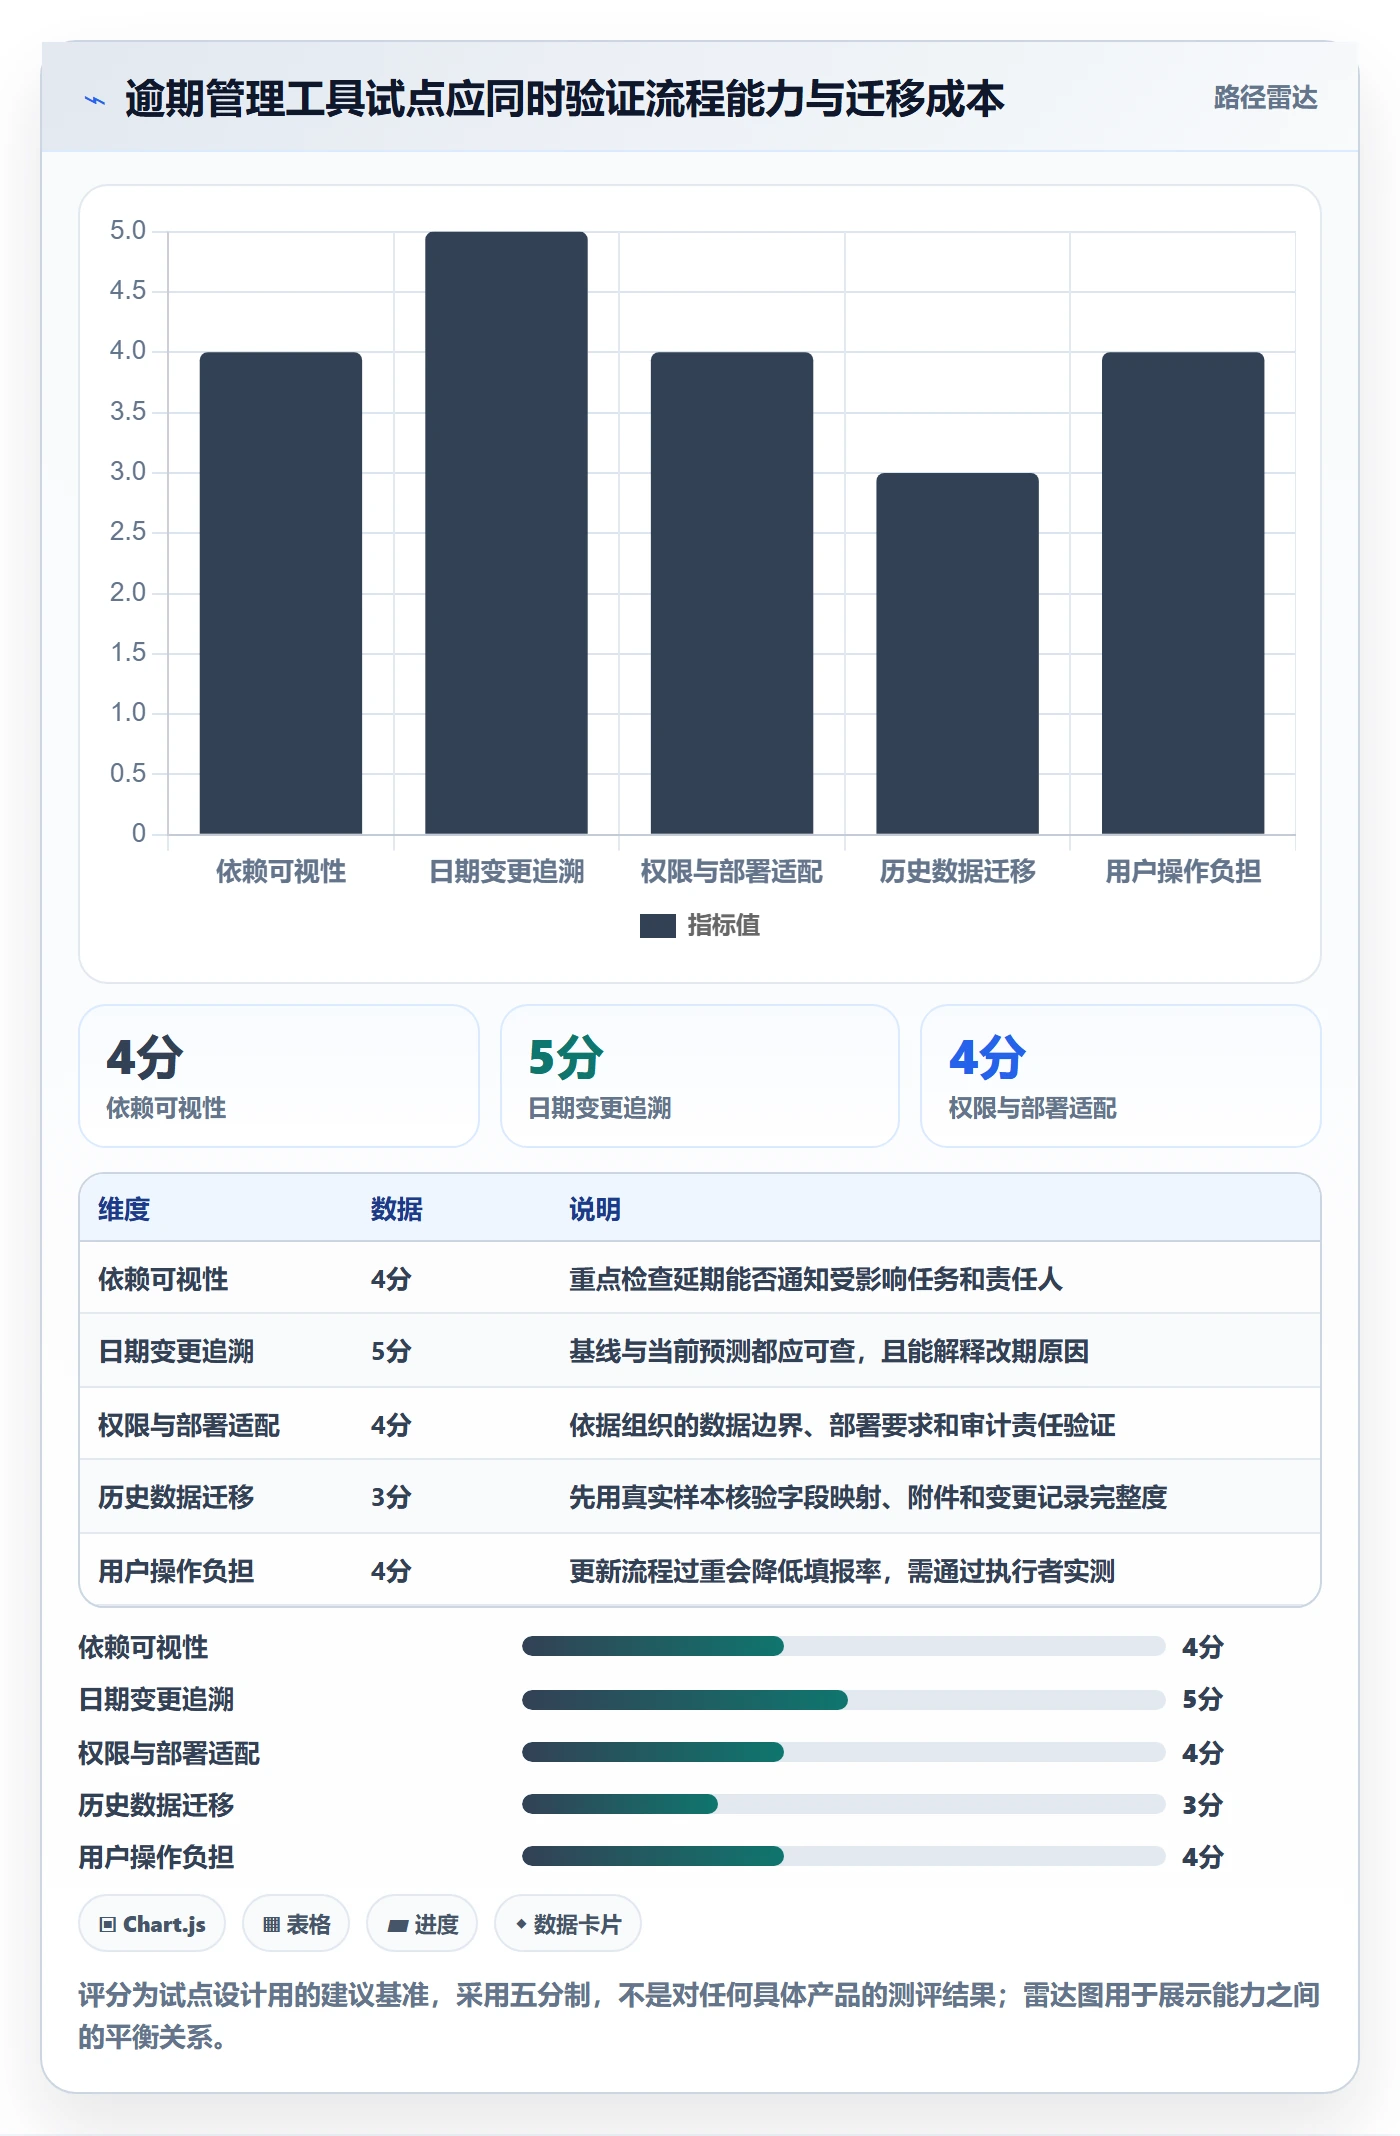Click the 历史数据迁移 progress bar
The height and width of the screenshot is (2136, 1400).
843,1804
